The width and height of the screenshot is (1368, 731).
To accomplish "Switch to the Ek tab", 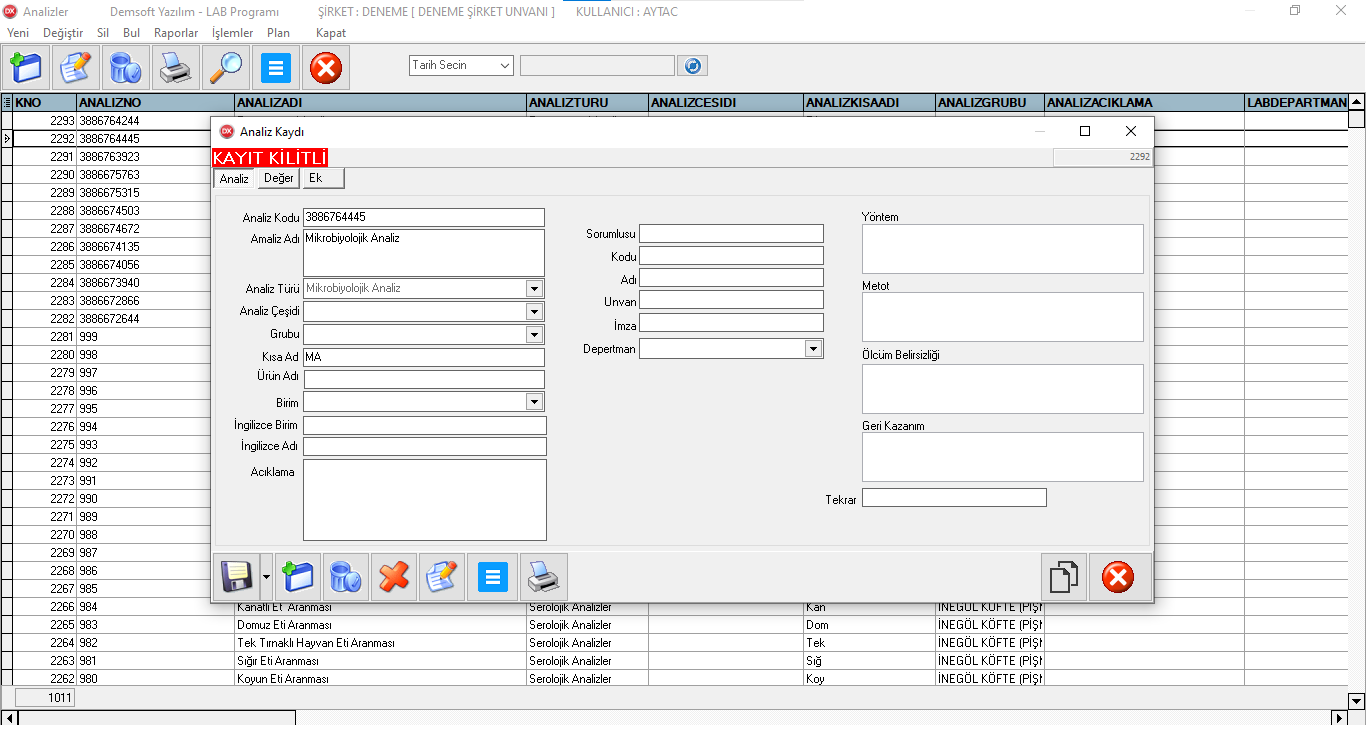I will [x=323, y=178].
